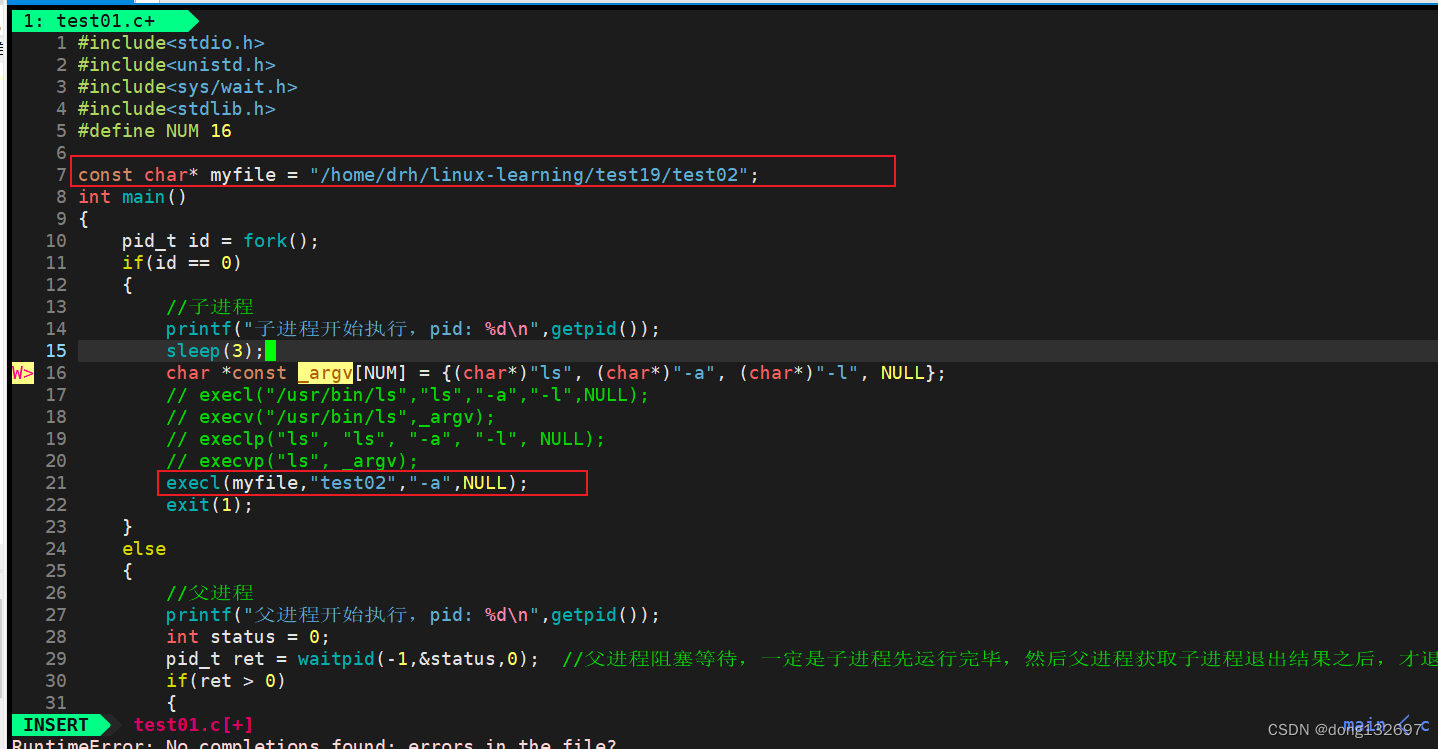
Task: Click 'if(id == 0)' condition line
Action: coord(182,263)
